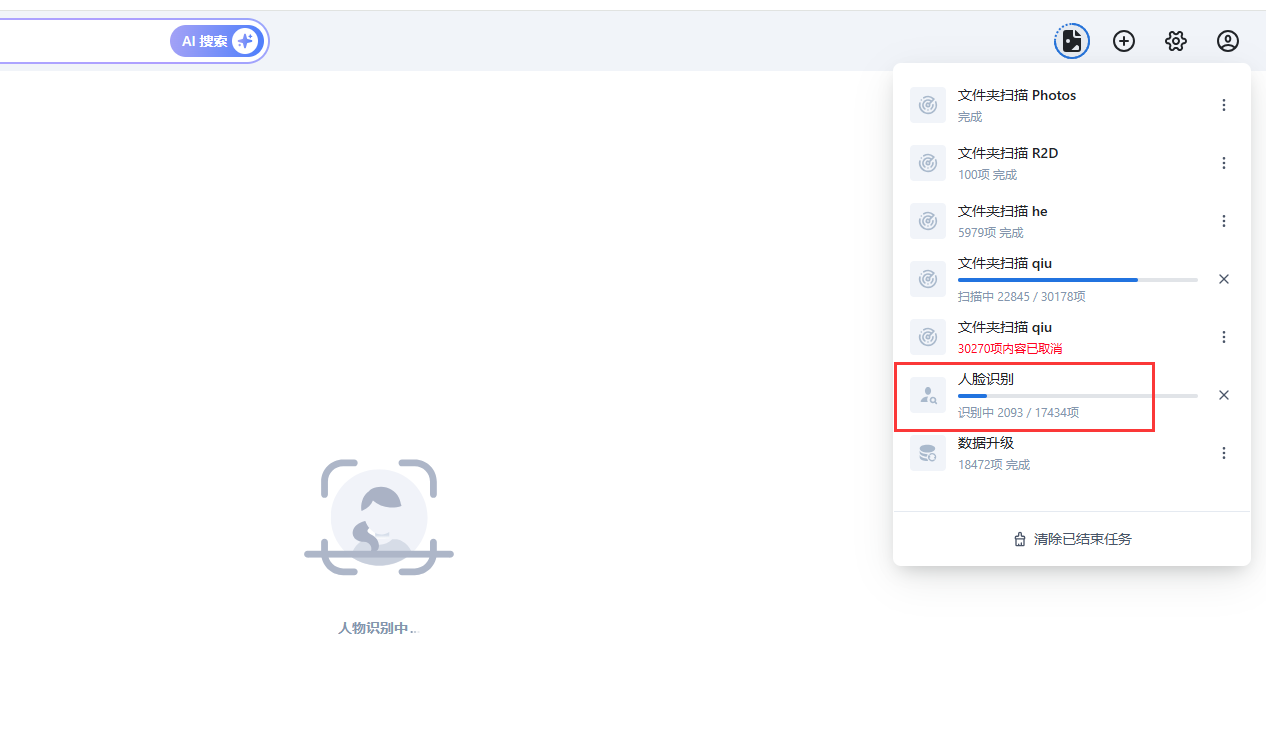Screen dimensions: 1266x731
Task: Click the scan icon beside 文件夹扫描 Photos
Action: [928, 105]
